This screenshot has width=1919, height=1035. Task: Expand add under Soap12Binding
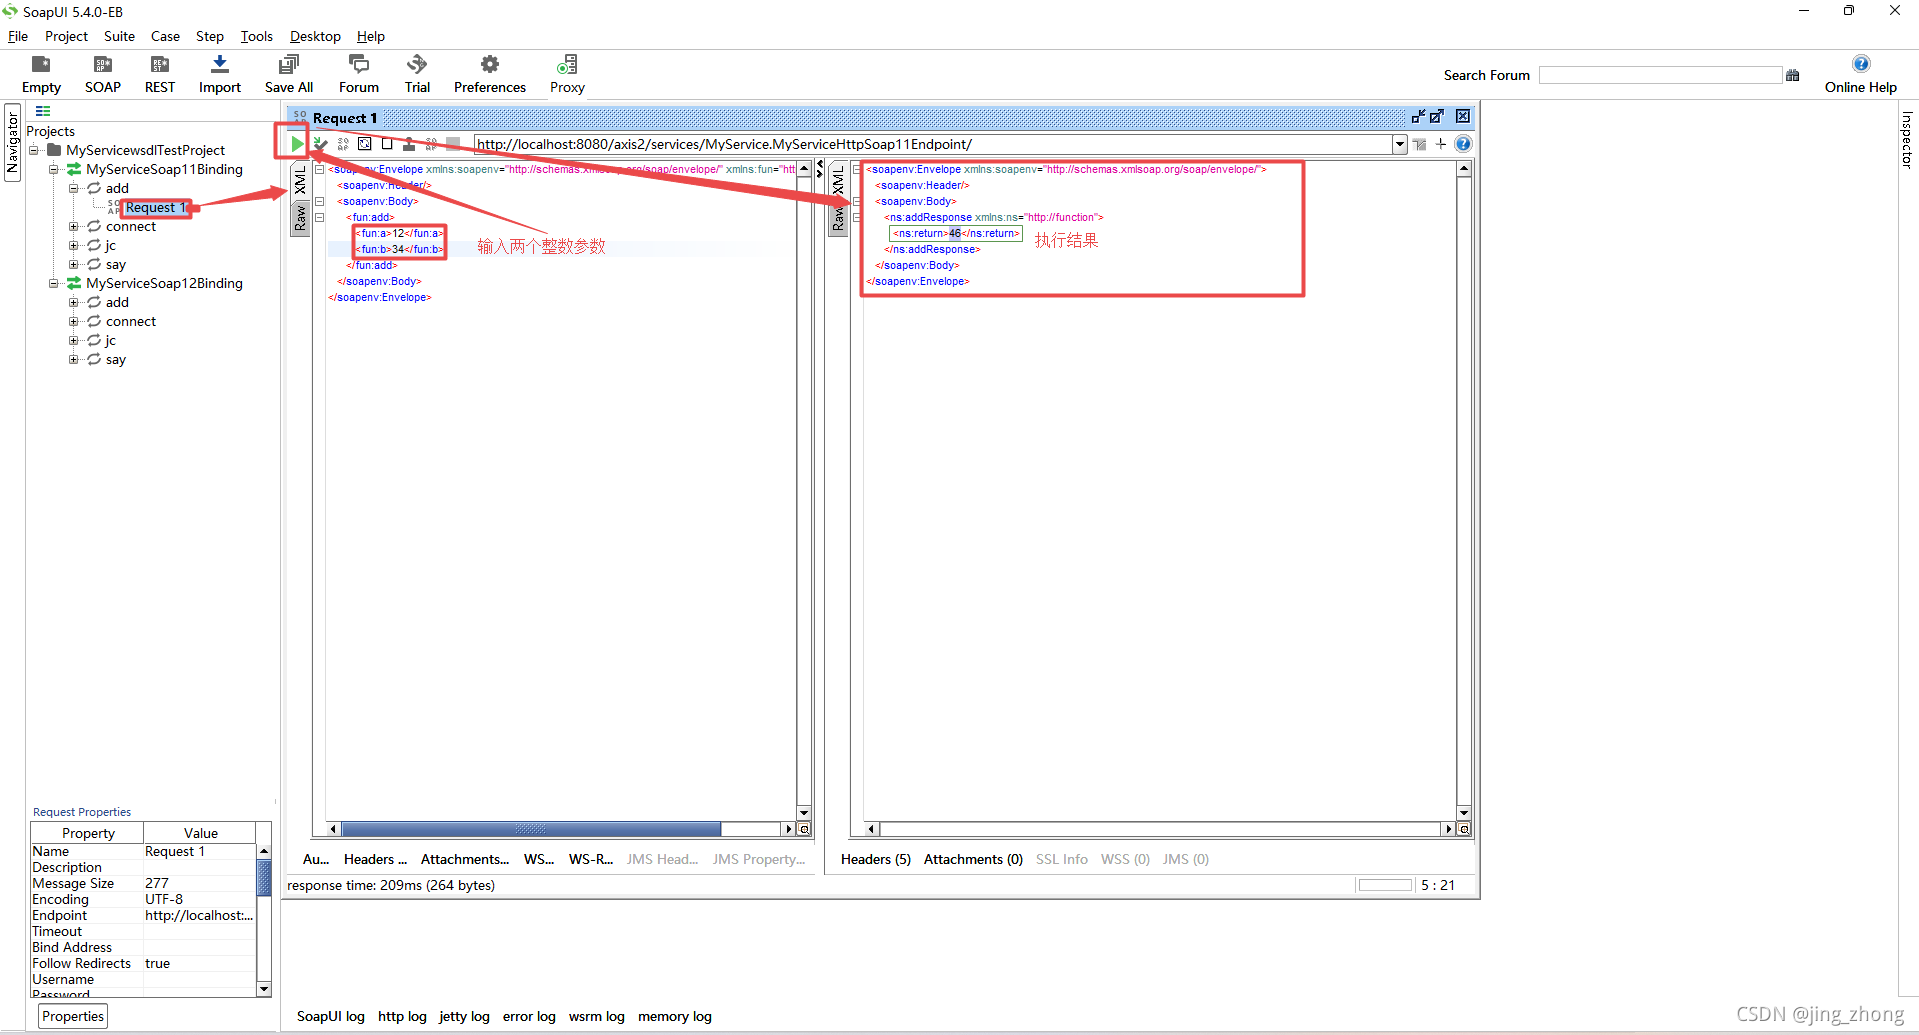point(73,302)
